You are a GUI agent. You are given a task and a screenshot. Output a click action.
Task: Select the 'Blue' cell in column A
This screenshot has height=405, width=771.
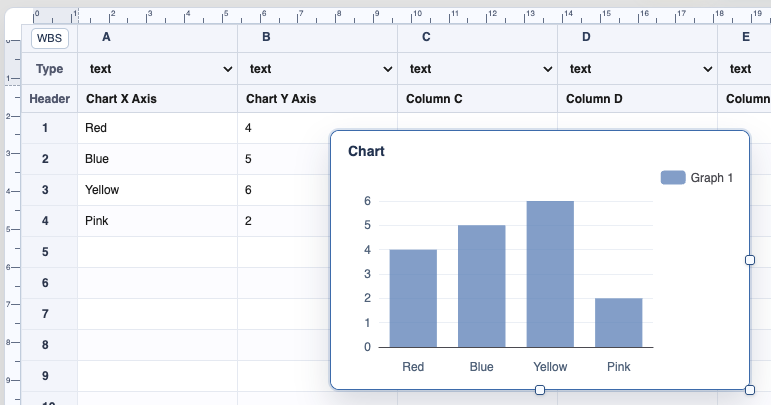(x=157, y=159)
